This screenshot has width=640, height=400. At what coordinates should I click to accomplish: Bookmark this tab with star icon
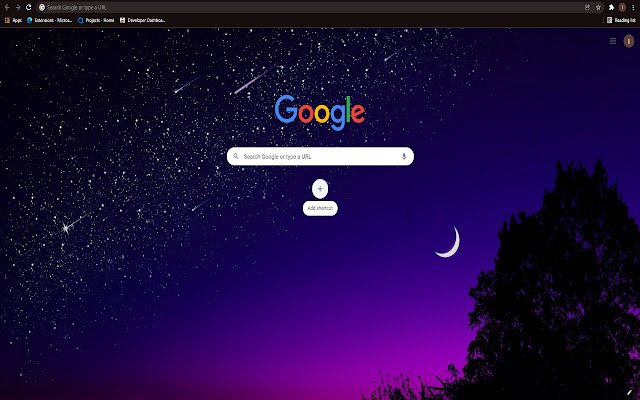(598, 7)
